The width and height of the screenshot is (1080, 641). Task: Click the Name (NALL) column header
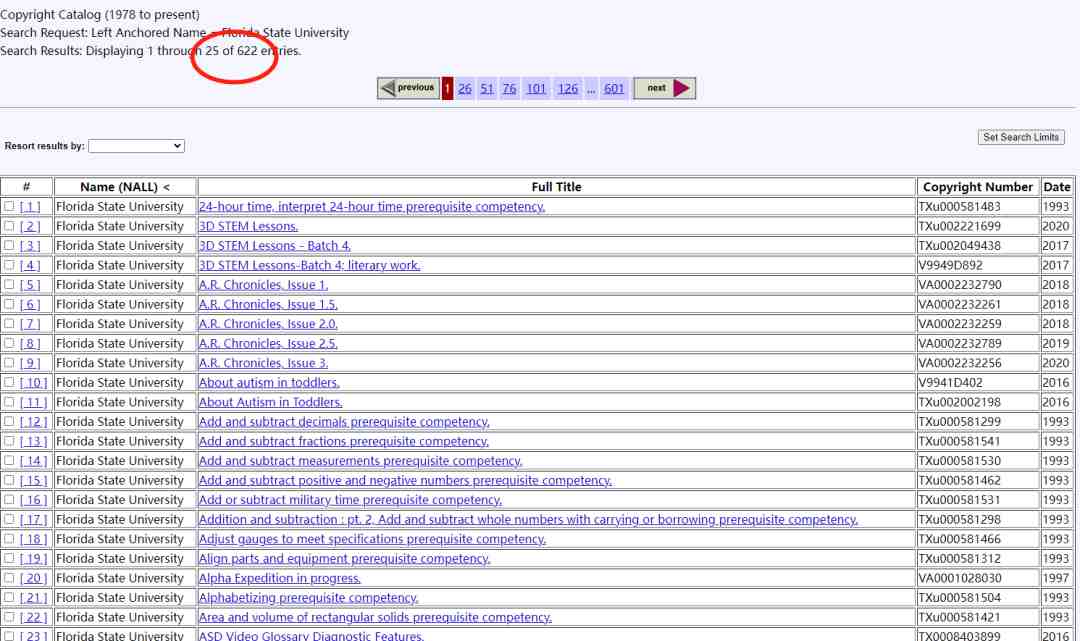[125, 187]
